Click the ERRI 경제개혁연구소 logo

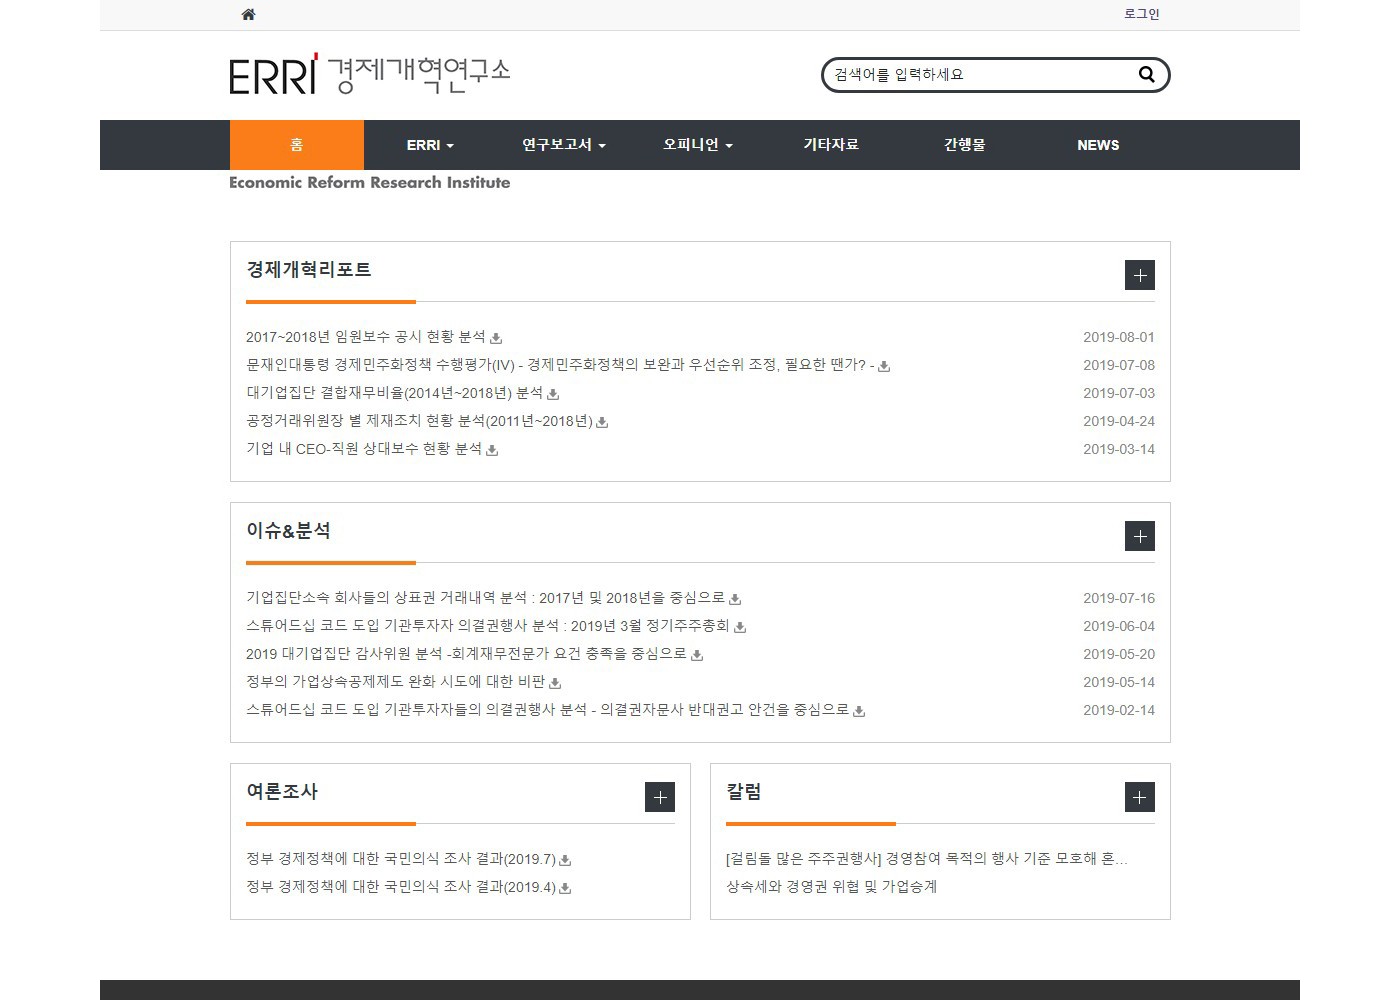coord(369,75)
